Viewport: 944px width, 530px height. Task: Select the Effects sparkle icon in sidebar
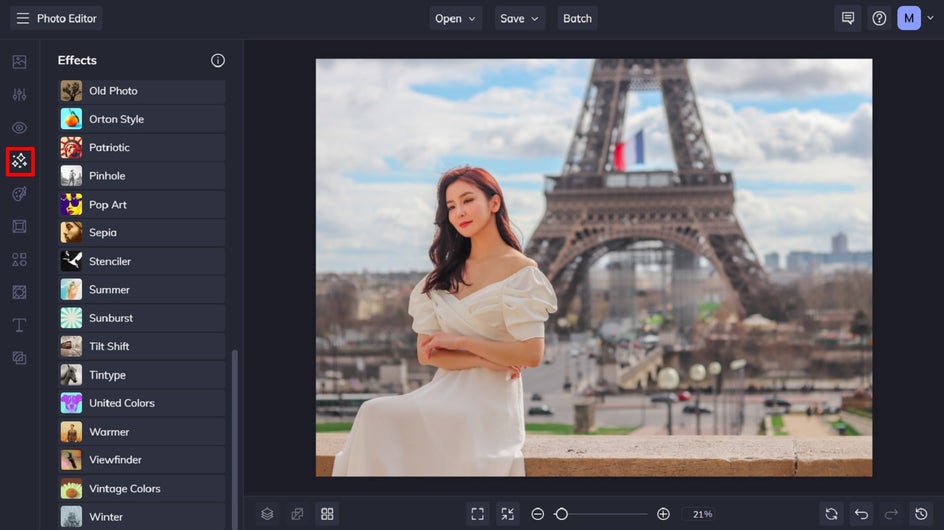[x=20, y=161]
